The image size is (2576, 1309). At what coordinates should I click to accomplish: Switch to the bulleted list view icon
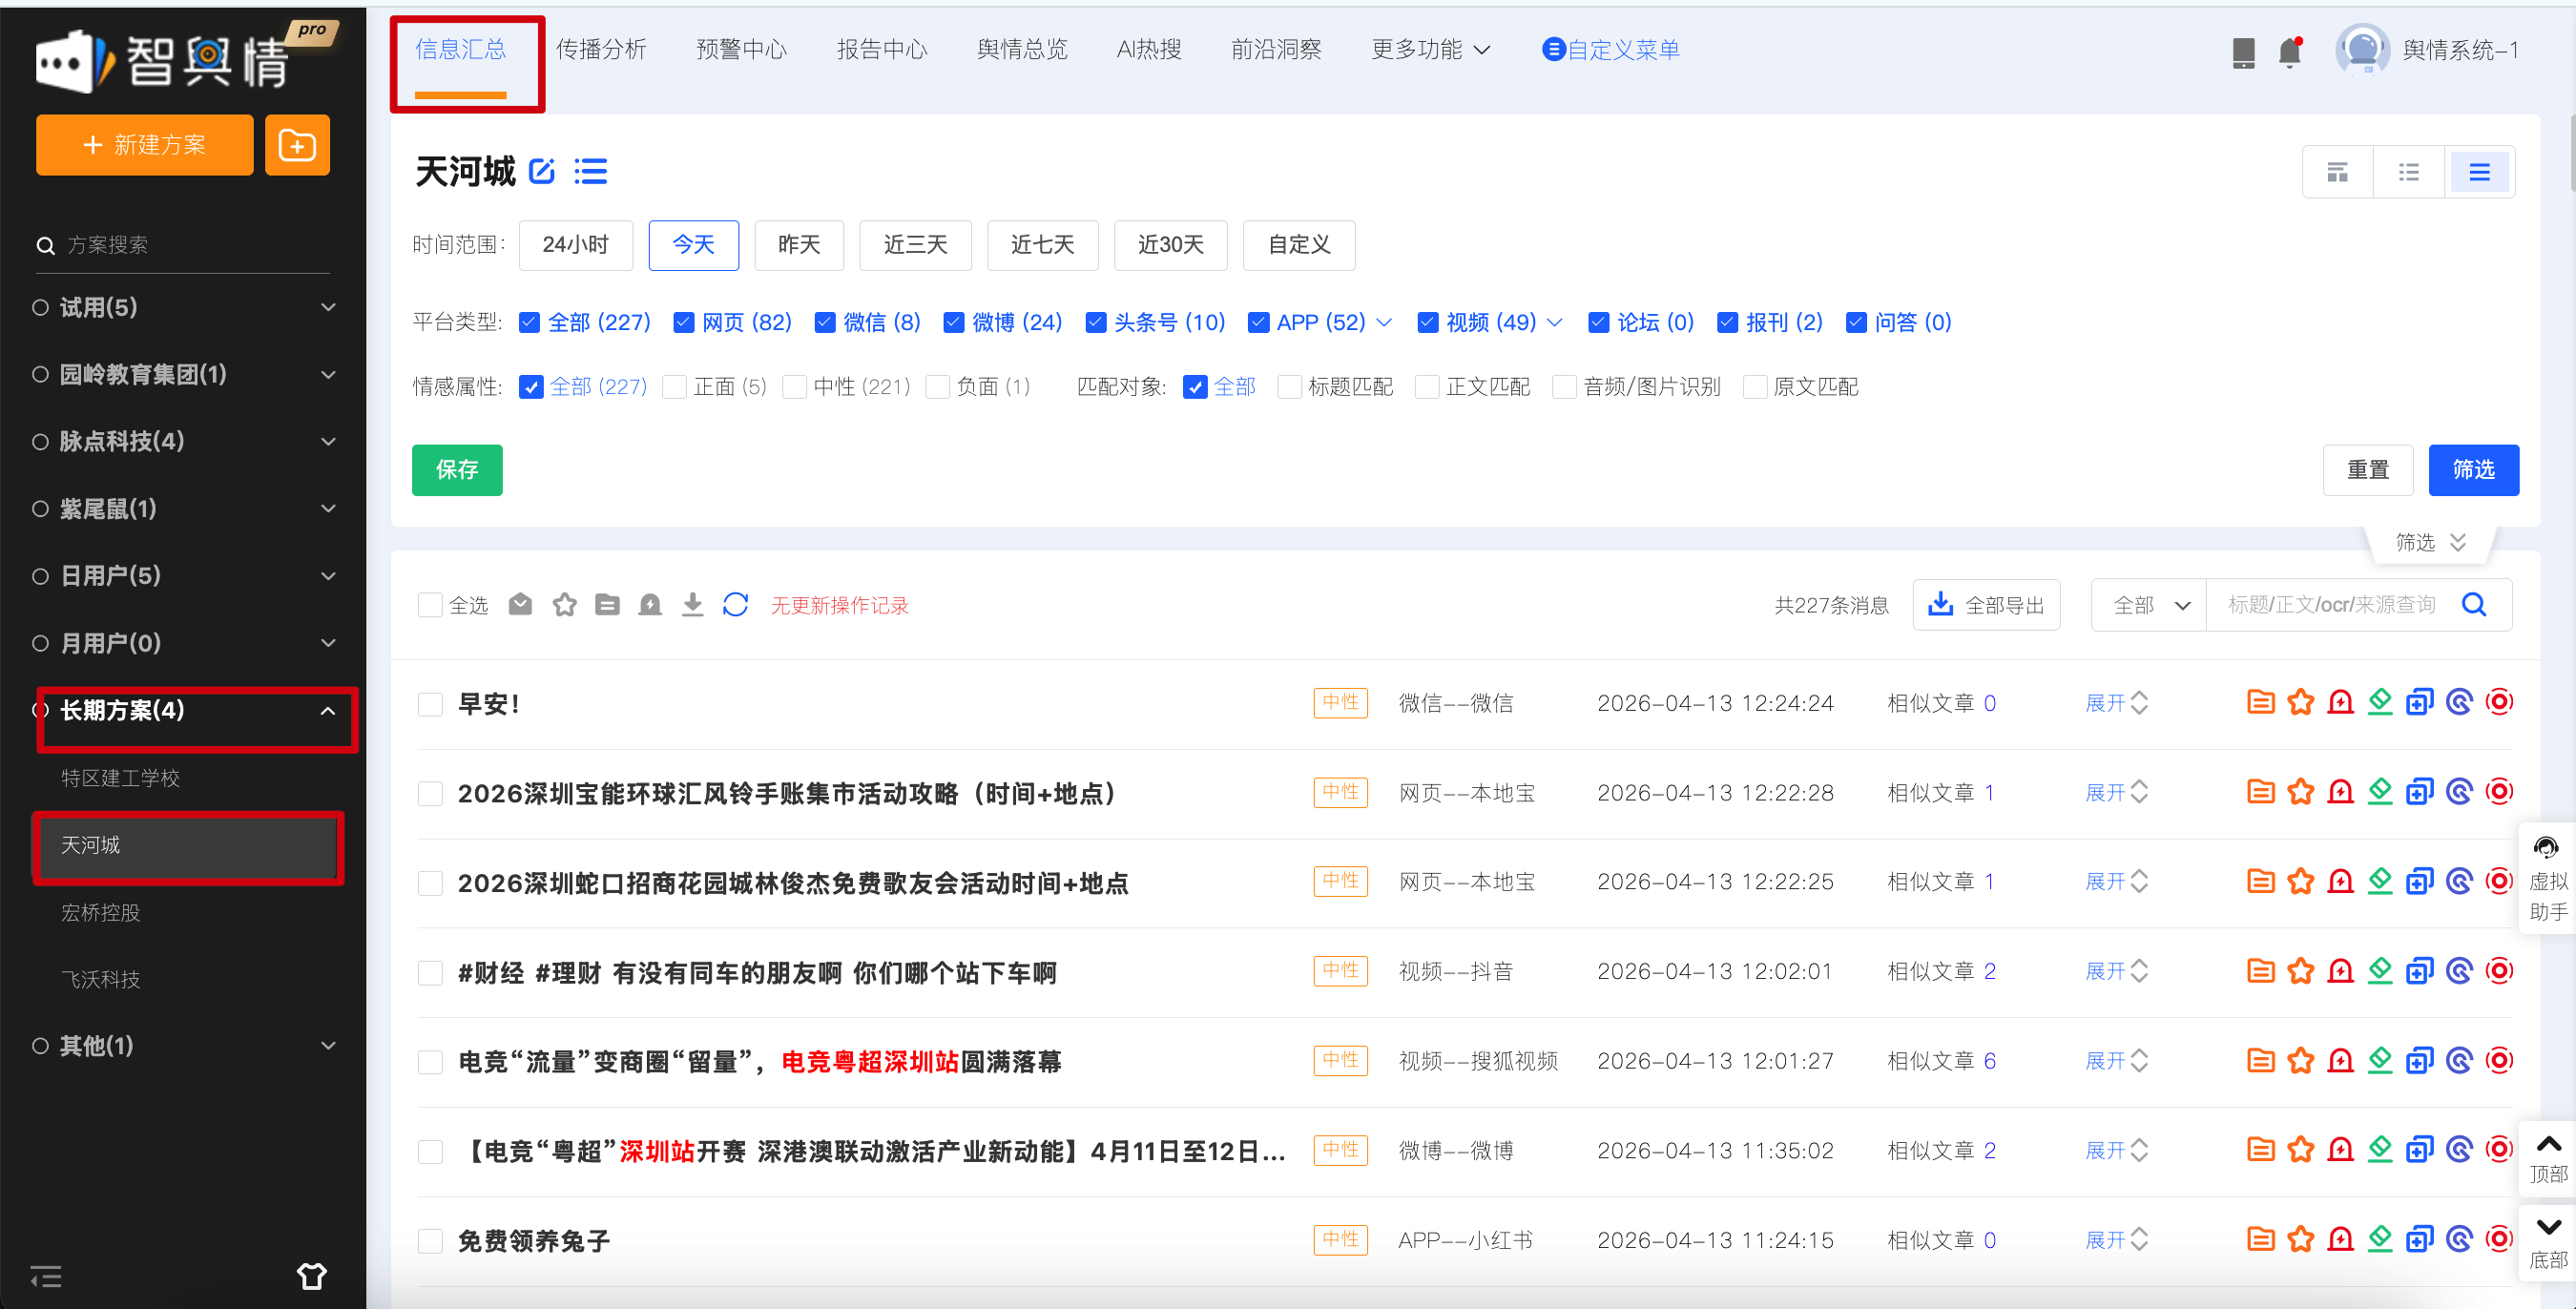click(2408, 172)
